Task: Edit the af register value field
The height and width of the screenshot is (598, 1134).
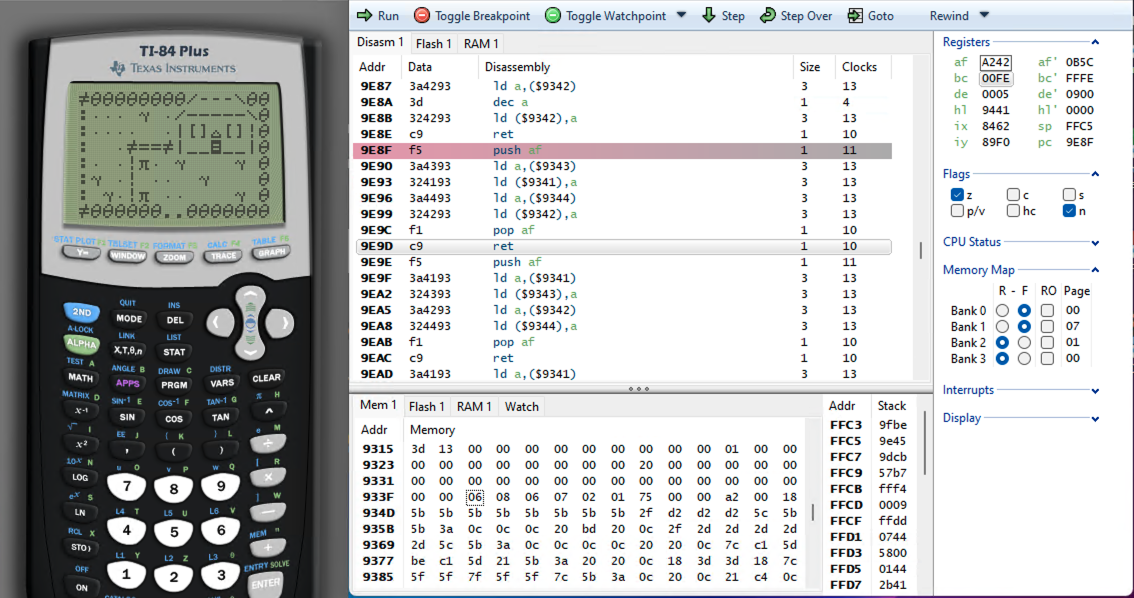Action: 996,62
